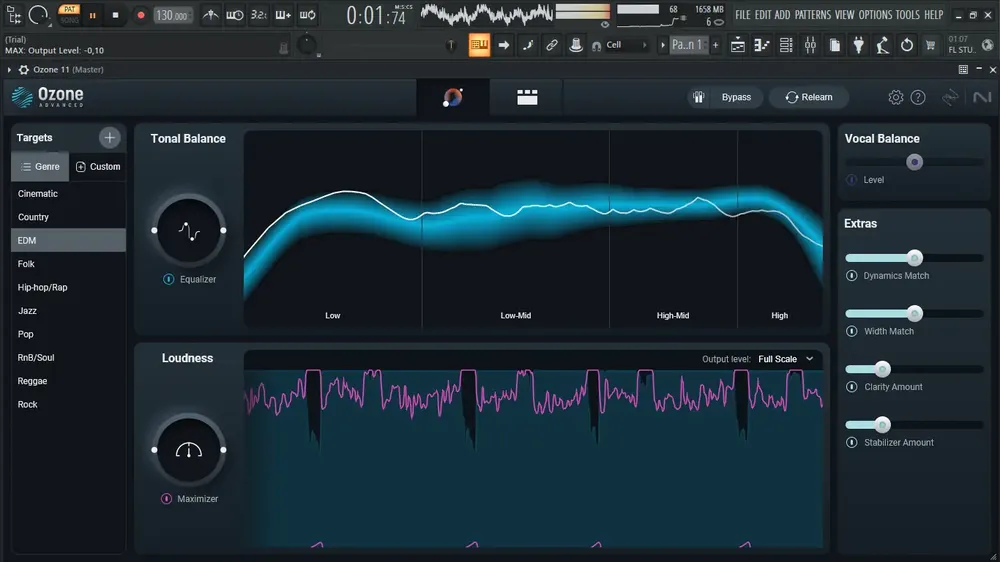The height and width of the screenshot is (562, 1000).
Task: Click the globe news icon
Action: click(x=987, y=45)
